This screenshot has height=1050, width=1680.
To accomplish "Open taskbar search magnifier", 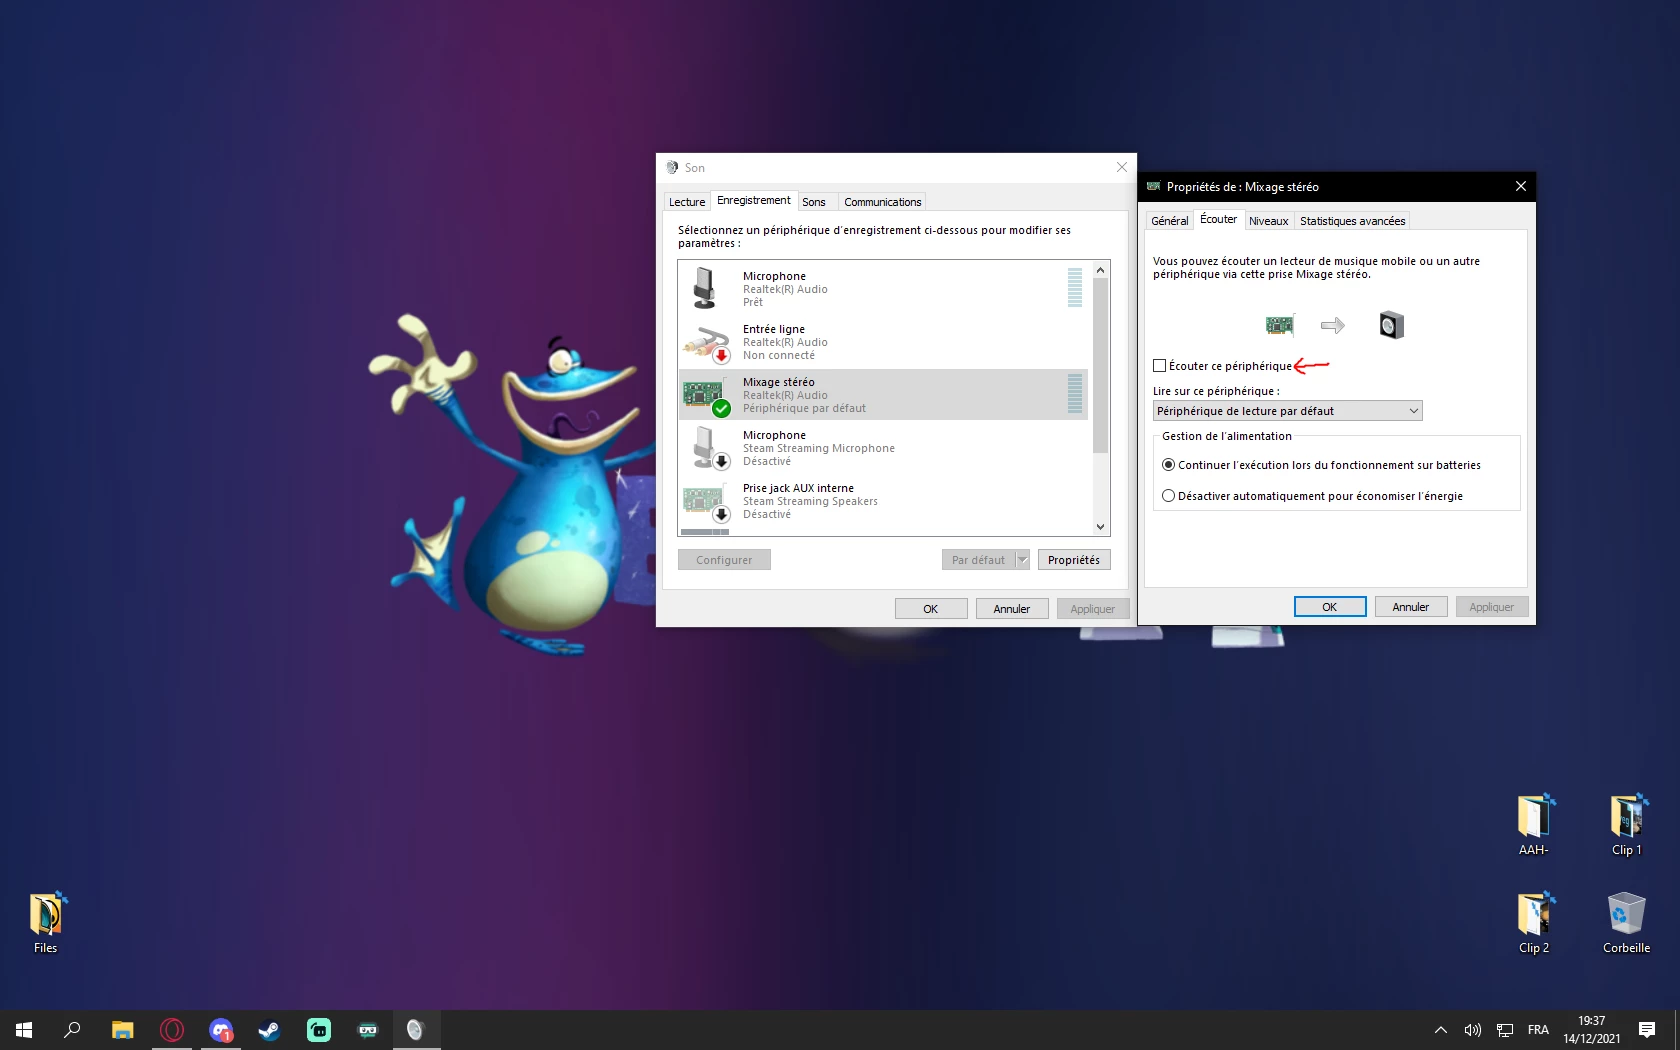I will click(72, 1030).
